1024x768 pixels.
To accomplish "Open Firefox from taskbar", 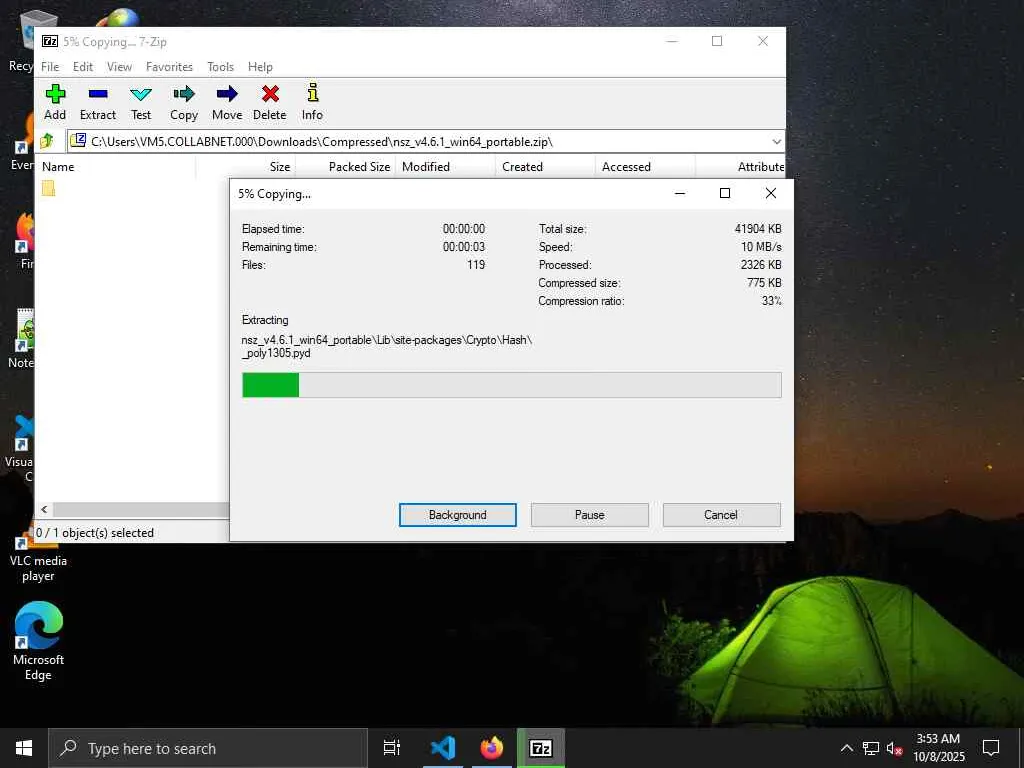I will point(492,747).
